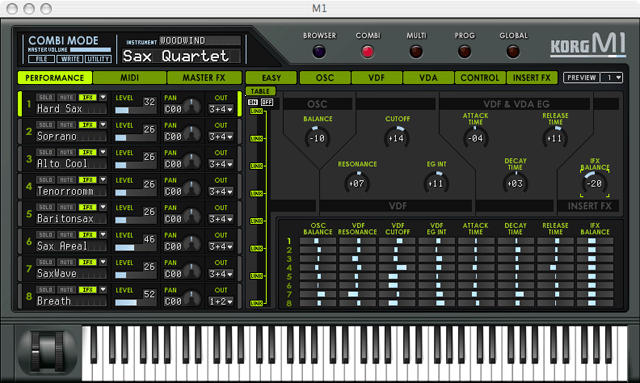Click the PAN knob for Tenorroomm

tap(192, 189)
